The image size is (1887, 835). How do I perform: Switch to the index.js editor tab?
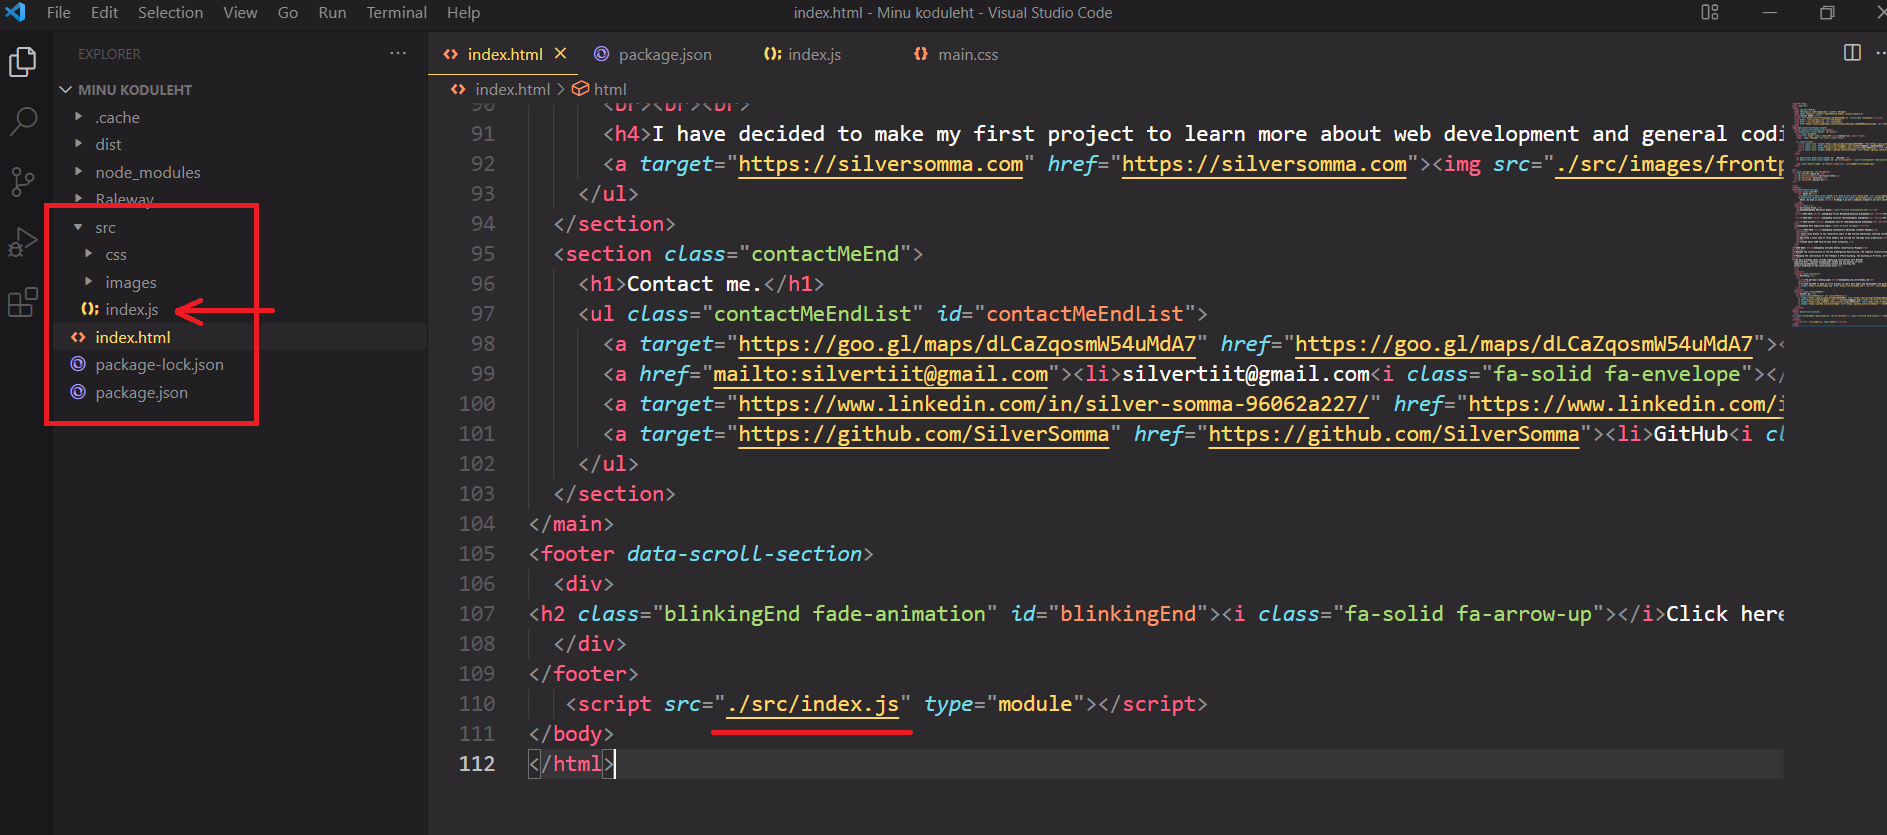point(802,54)
